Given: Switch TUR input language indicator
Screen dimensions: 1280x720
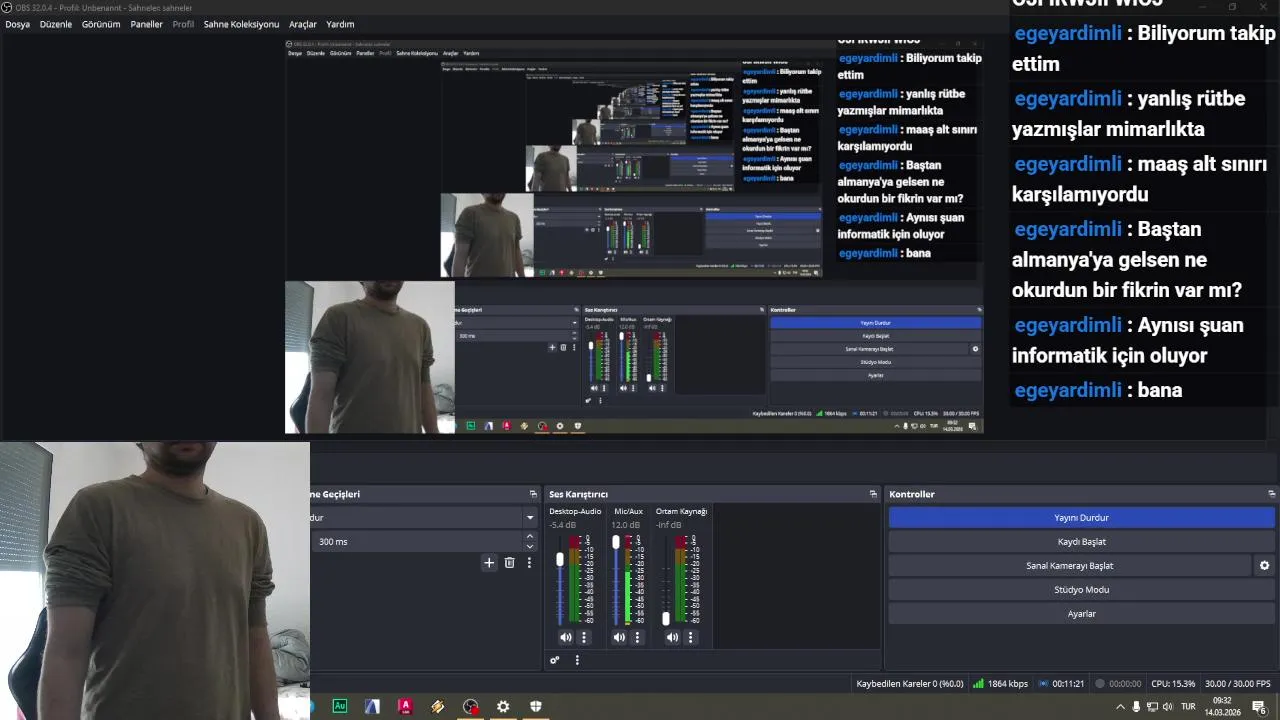Looking at the screenshot, I should (x=1188, y=707).
